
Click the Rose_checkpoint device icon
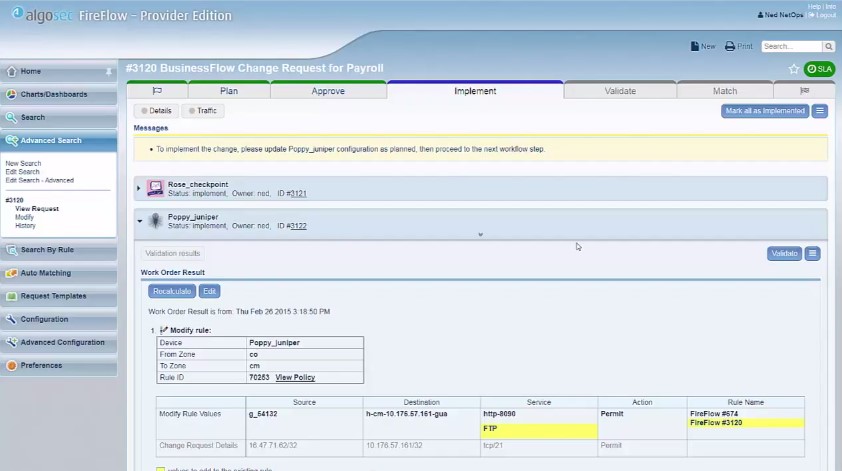pos(155,189)
